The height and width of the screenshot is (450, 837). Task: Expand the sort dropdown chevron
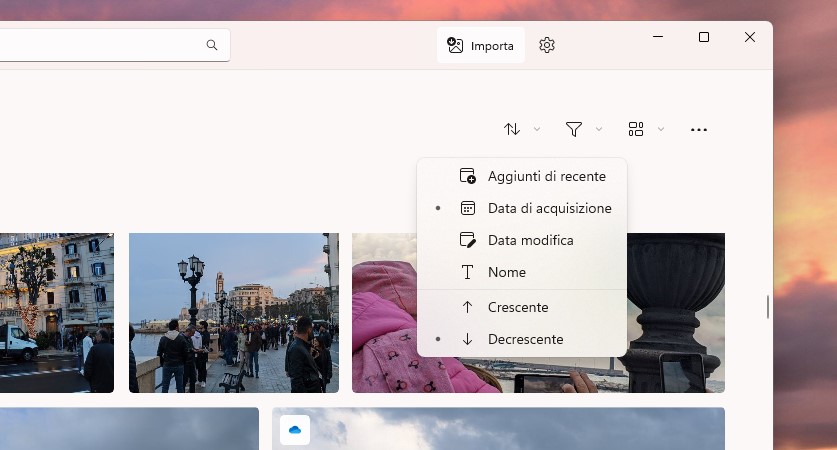click(537, 129)
